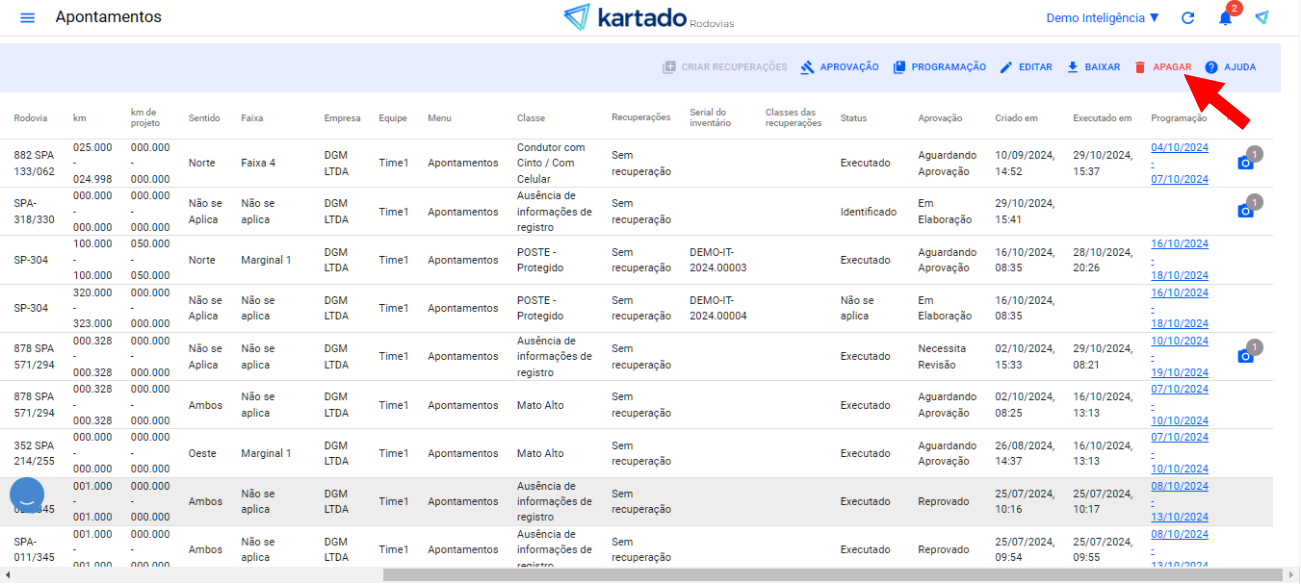Click the Programação toolbar button
Viewport: 1301px width, 584px height.
(x=939, y=67)
